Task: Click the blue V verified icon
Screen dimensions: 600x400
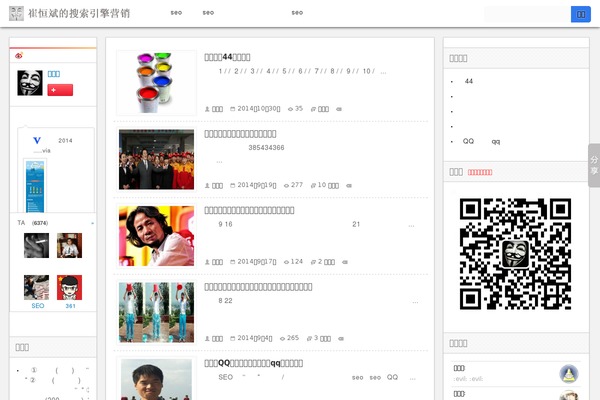Action: pyautogui.click(x=37, y=140)
